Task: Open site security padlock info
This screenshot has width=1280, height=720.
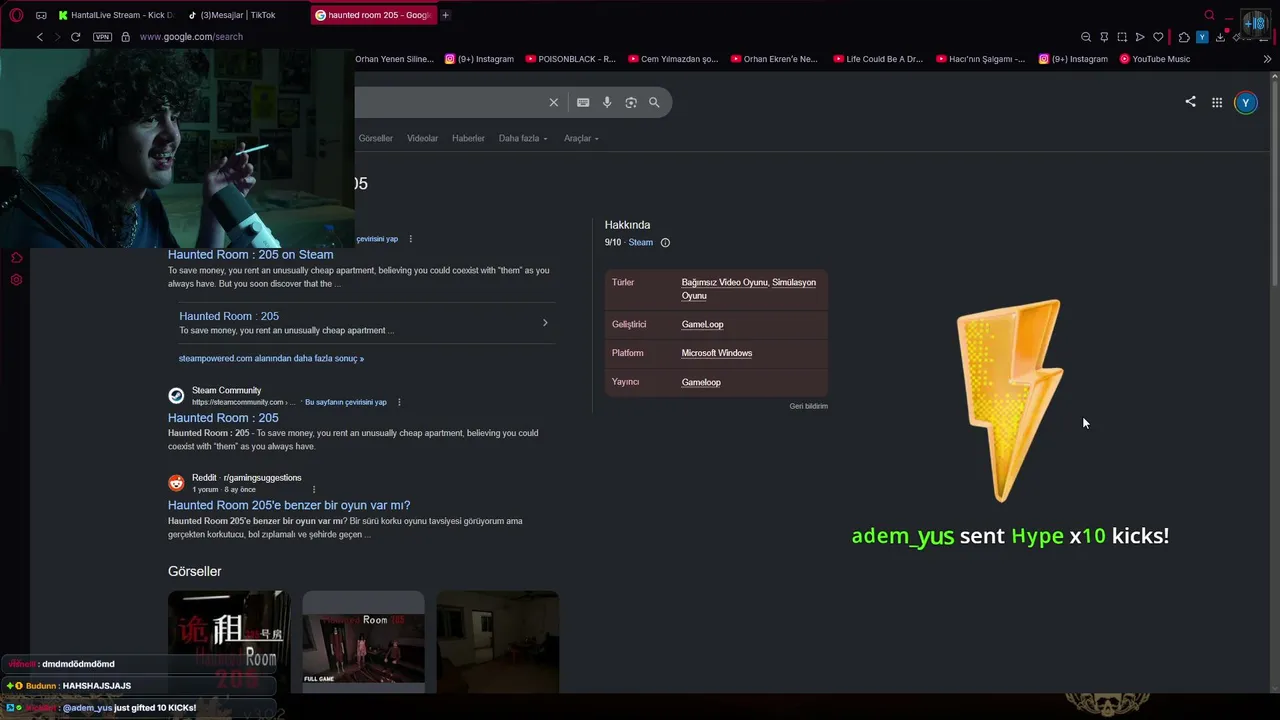Action: [125, 37]
